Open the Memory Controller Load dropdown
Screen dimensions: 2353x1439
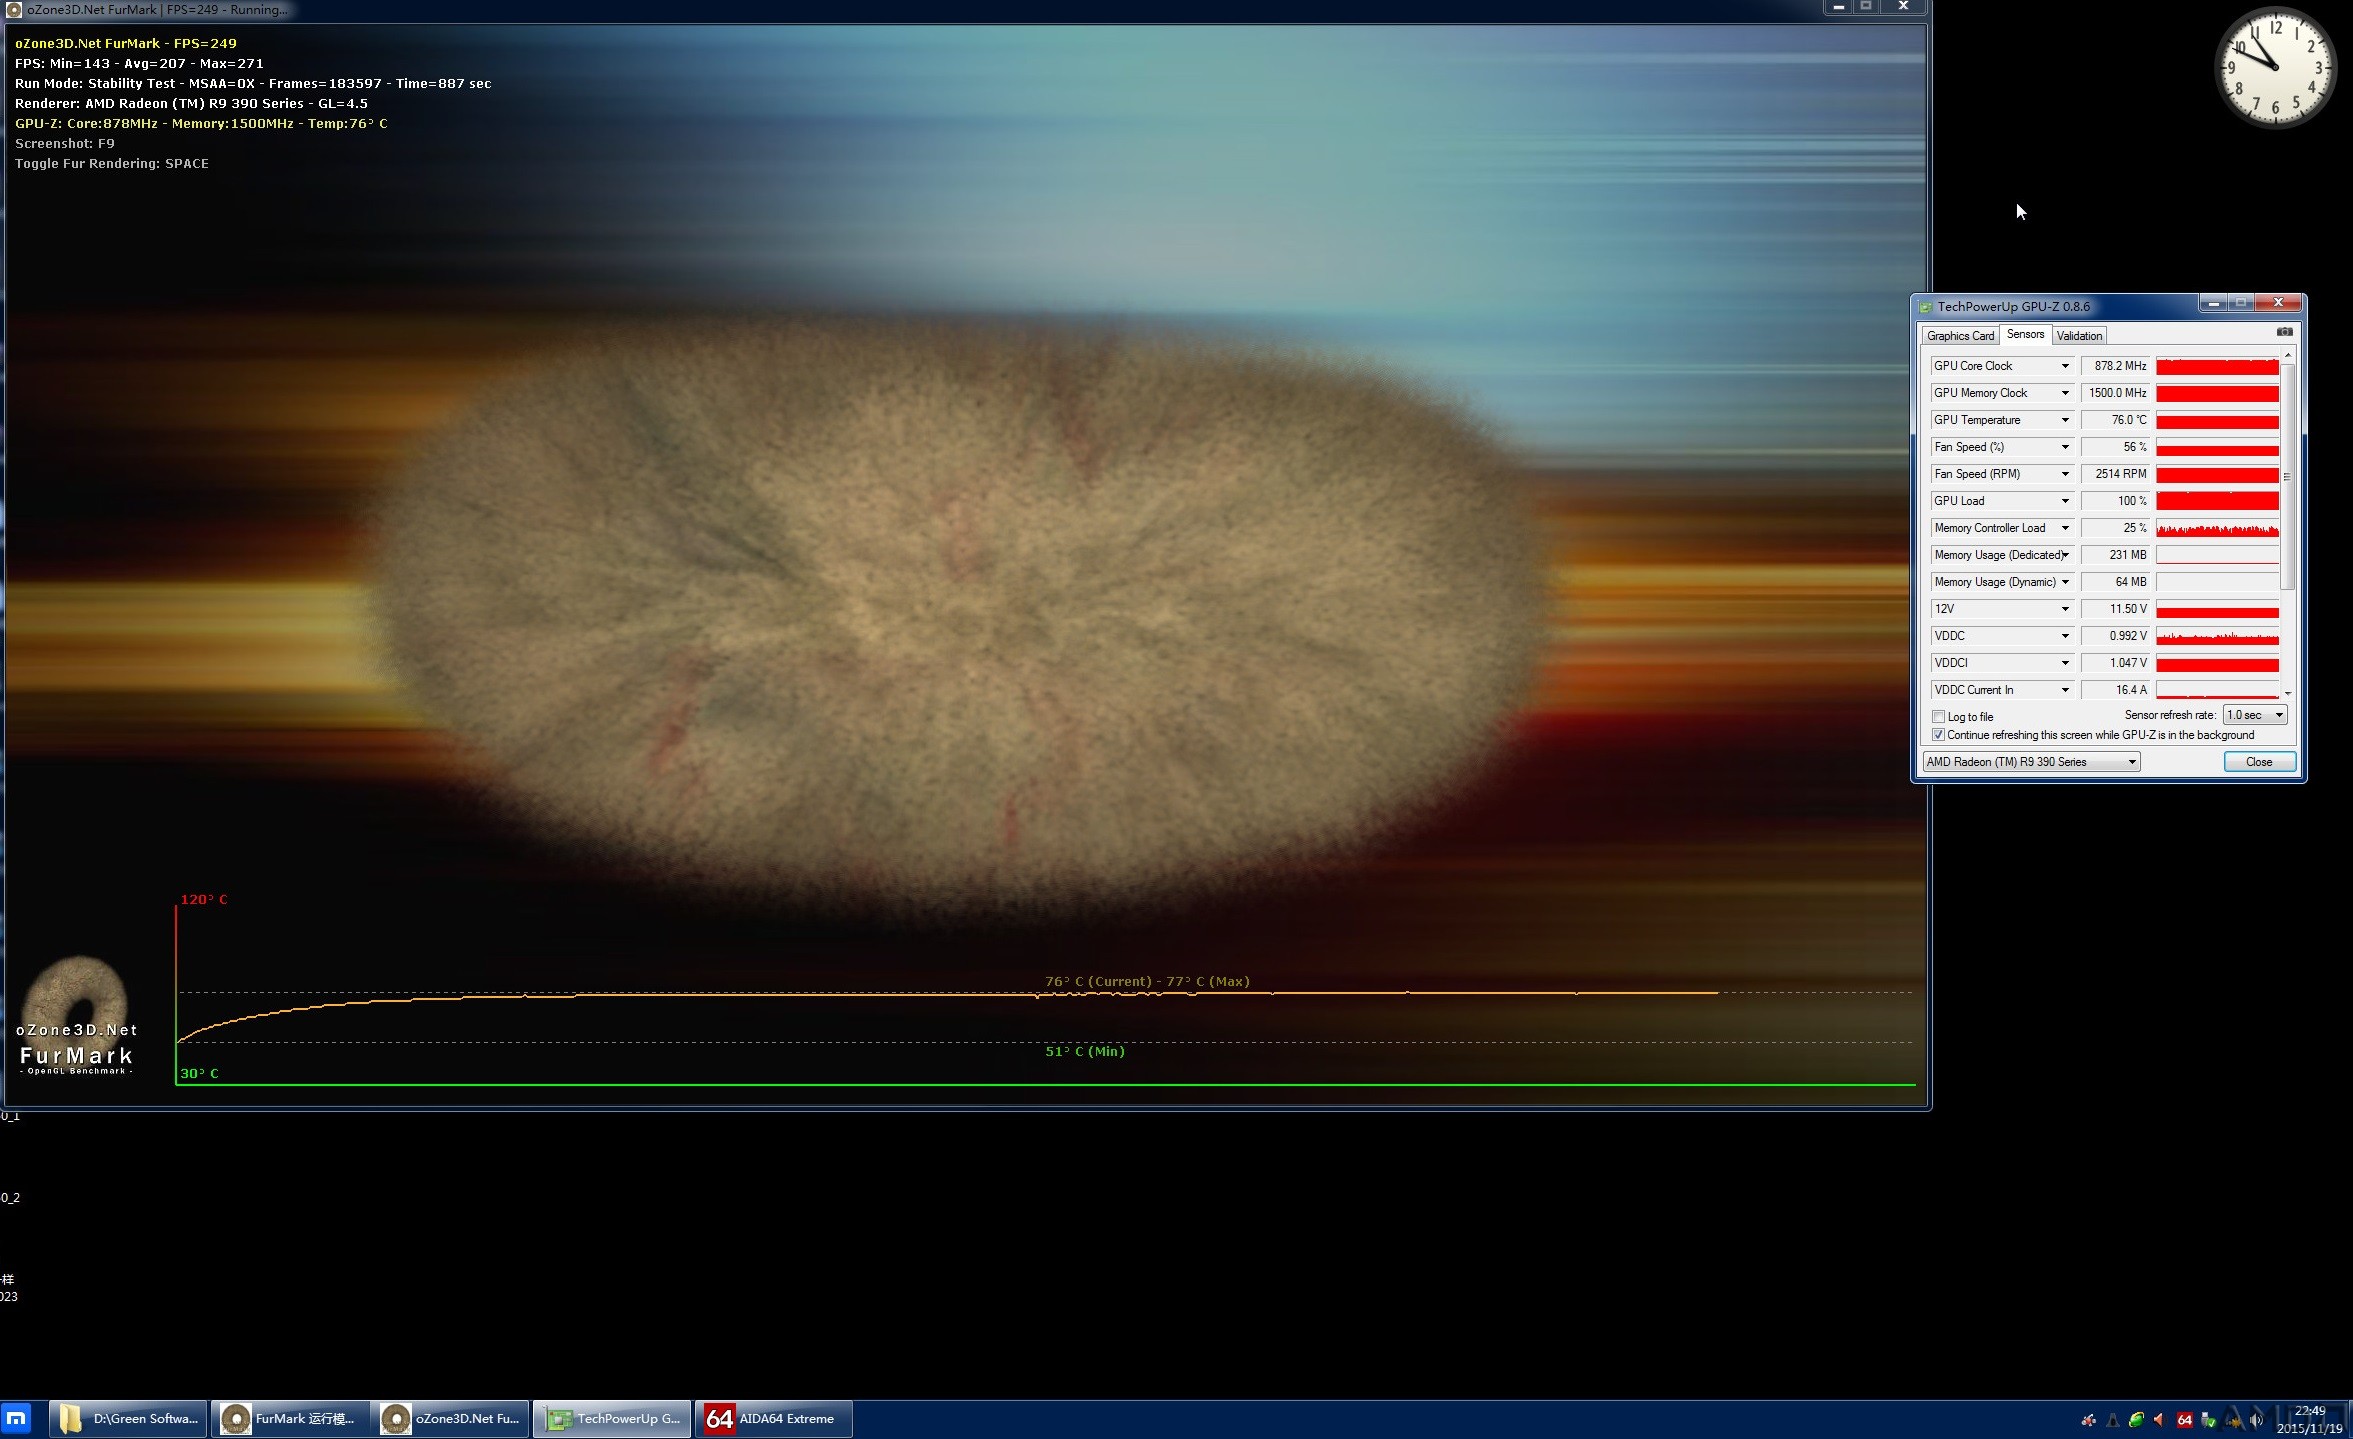click(2065, 528)
